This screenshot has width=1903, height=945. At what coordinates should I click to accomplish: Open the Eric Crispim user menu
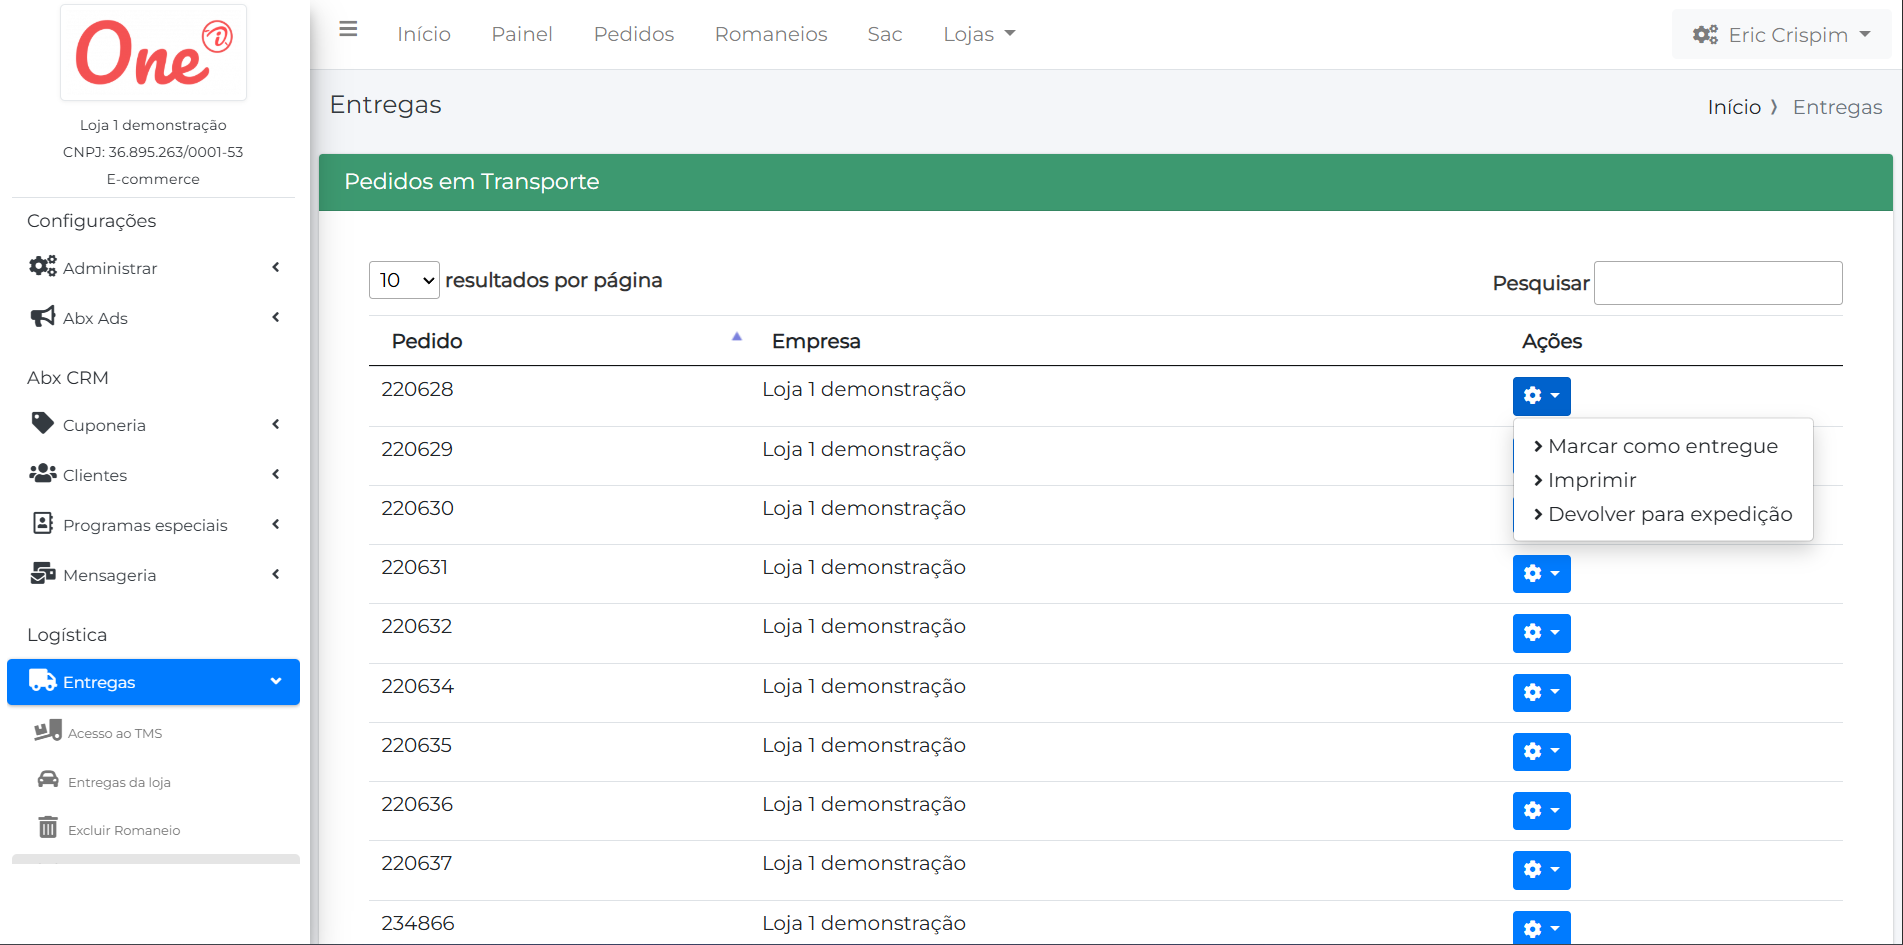1781,35
